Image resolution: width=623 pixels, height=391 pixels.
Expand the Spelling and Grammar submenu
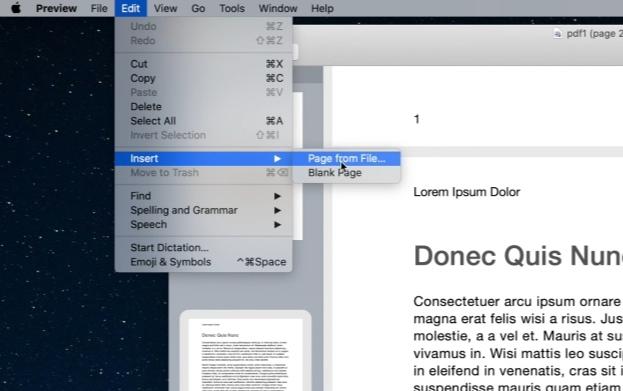(203, 210)
